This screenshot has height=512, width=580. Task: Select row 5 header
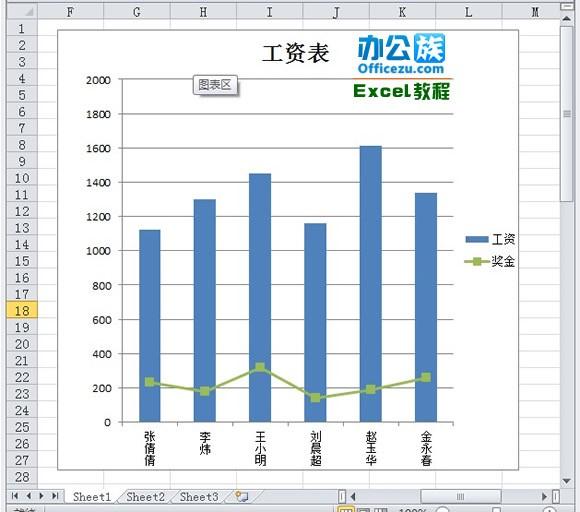(x=22, y=95)
